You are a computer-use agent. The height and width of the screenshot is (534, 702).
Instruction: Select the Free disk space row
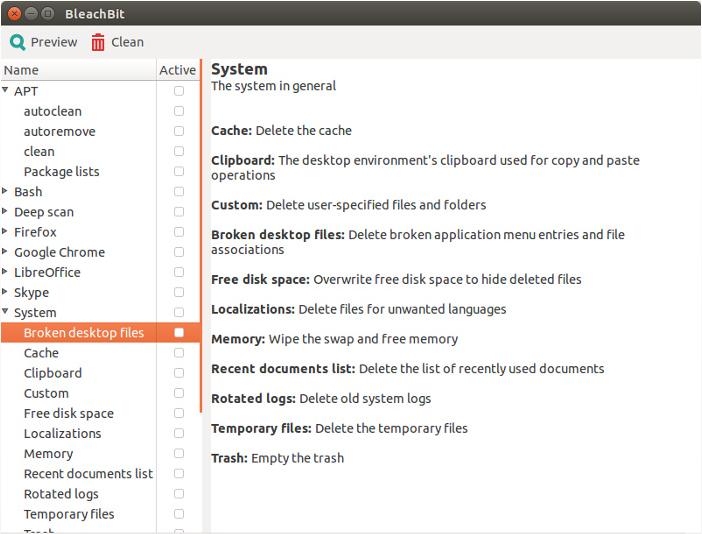[x=100, y=413]
